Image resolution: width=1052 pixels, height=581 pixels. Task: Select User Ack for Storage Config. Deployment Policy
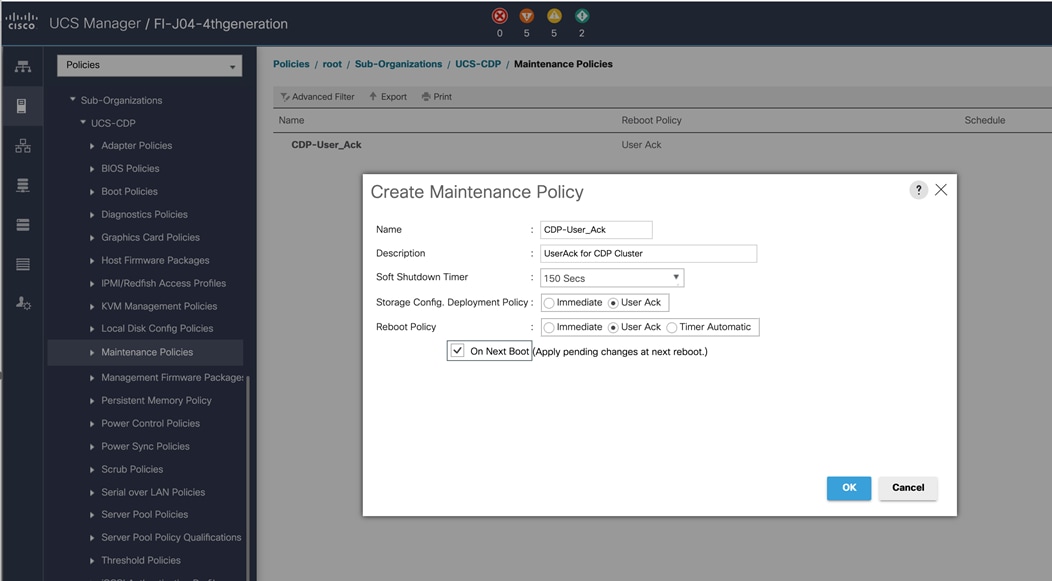[x=613, y=303]
